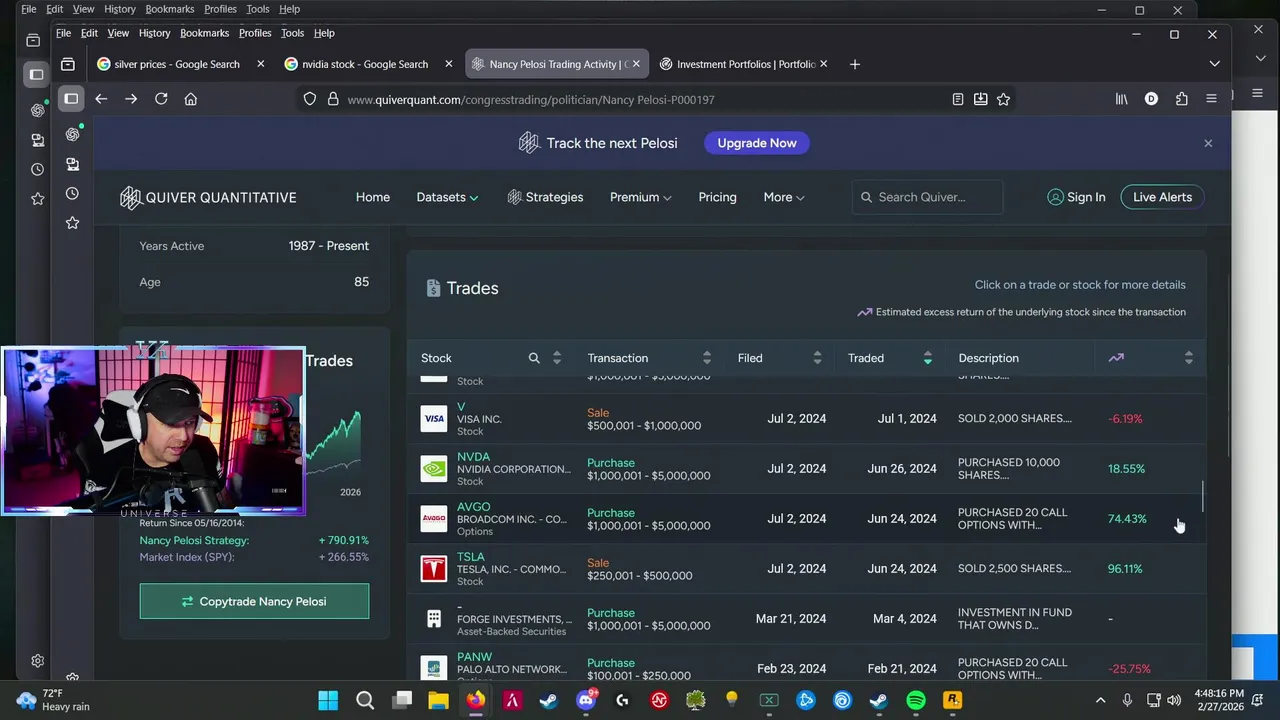
Task: Open front window Profiles menu
Action: (x=255, y=33)
